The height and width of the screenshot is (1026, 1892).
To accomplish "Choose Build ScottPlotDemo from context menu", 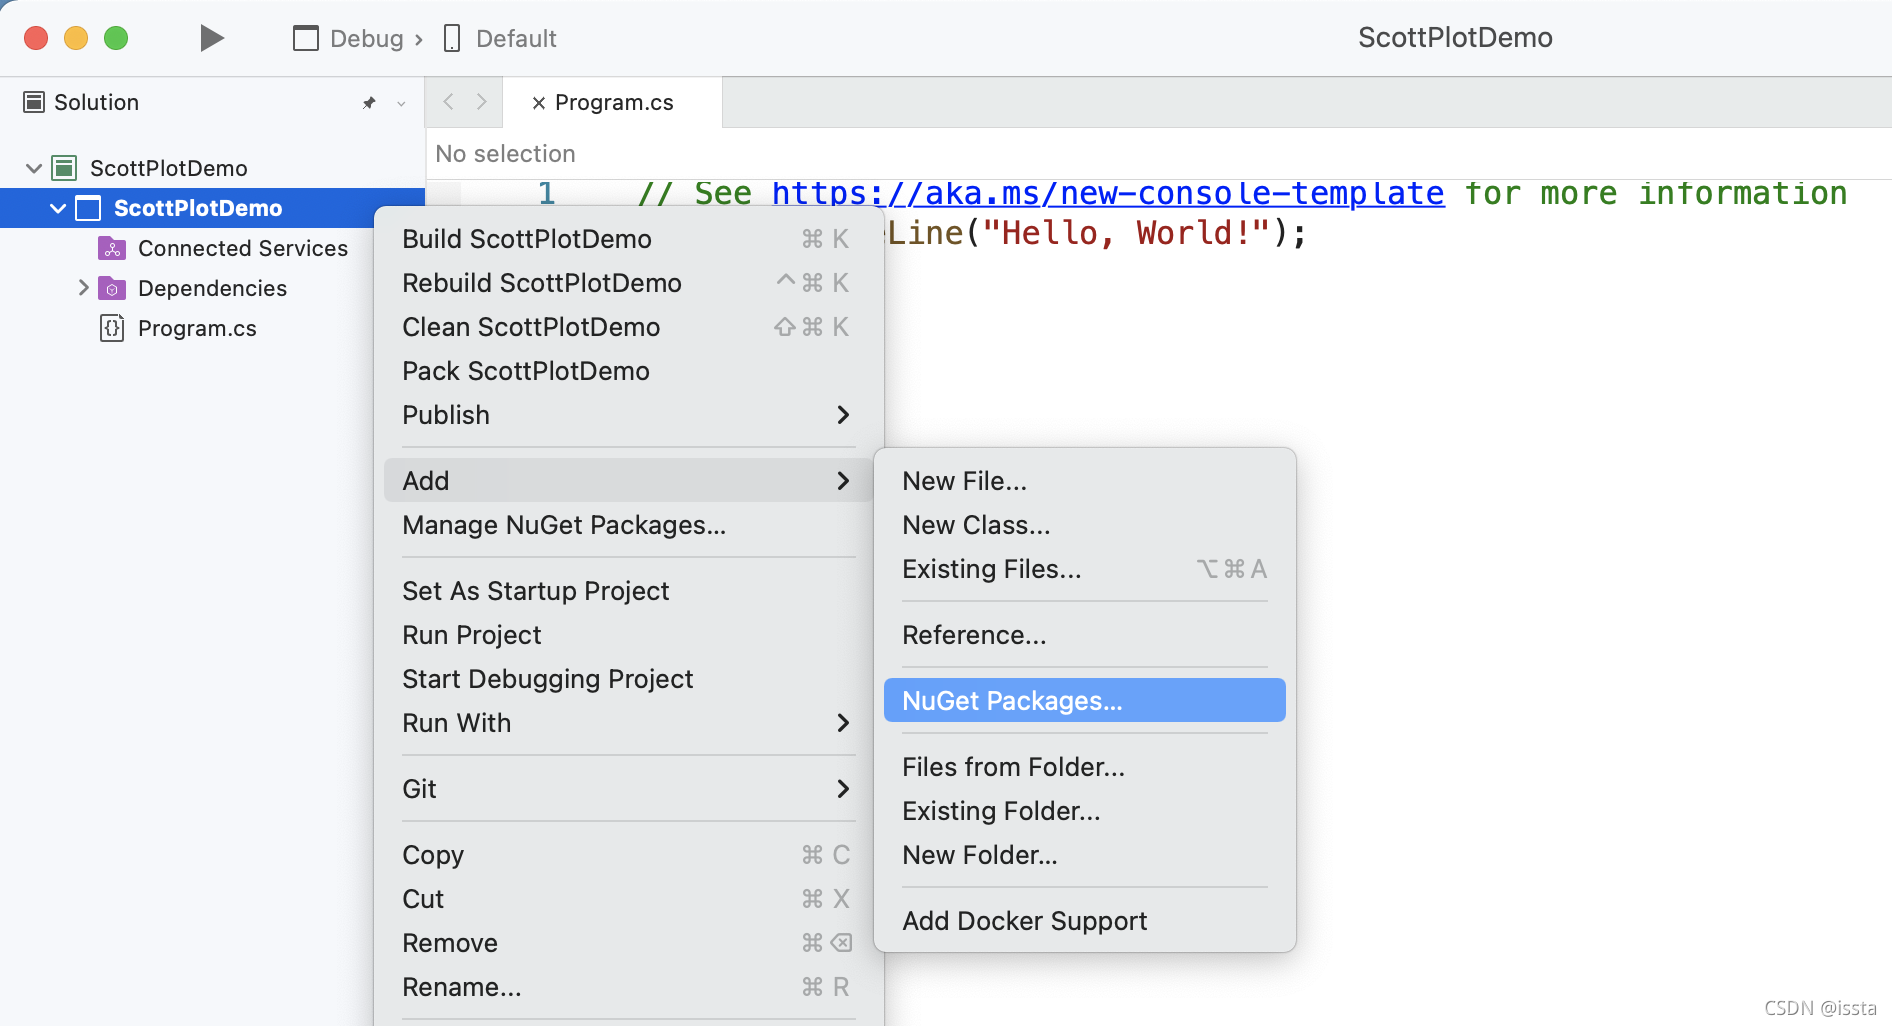I will tap(628, 239).
